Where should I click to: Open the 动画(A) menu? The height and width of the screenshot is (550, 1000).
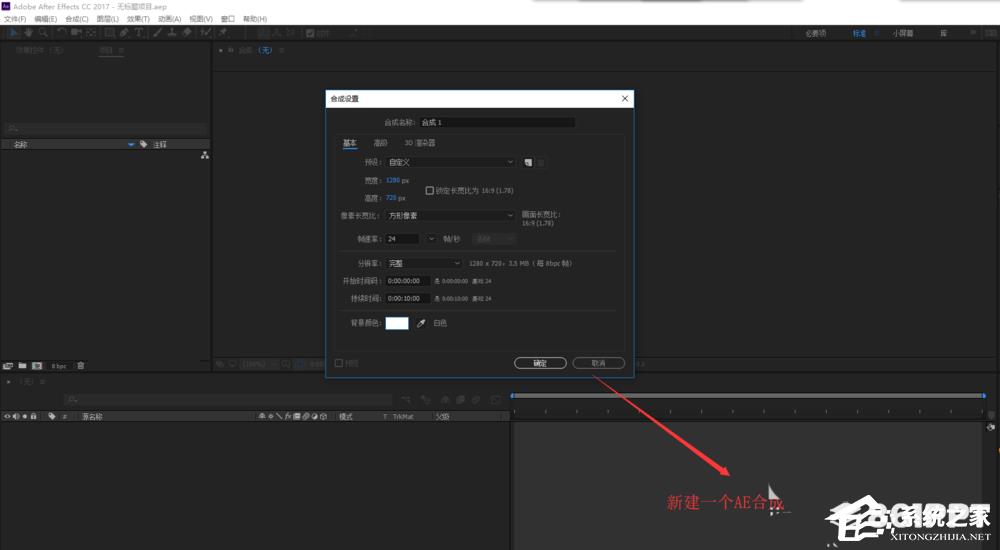(x=169, y=19)
